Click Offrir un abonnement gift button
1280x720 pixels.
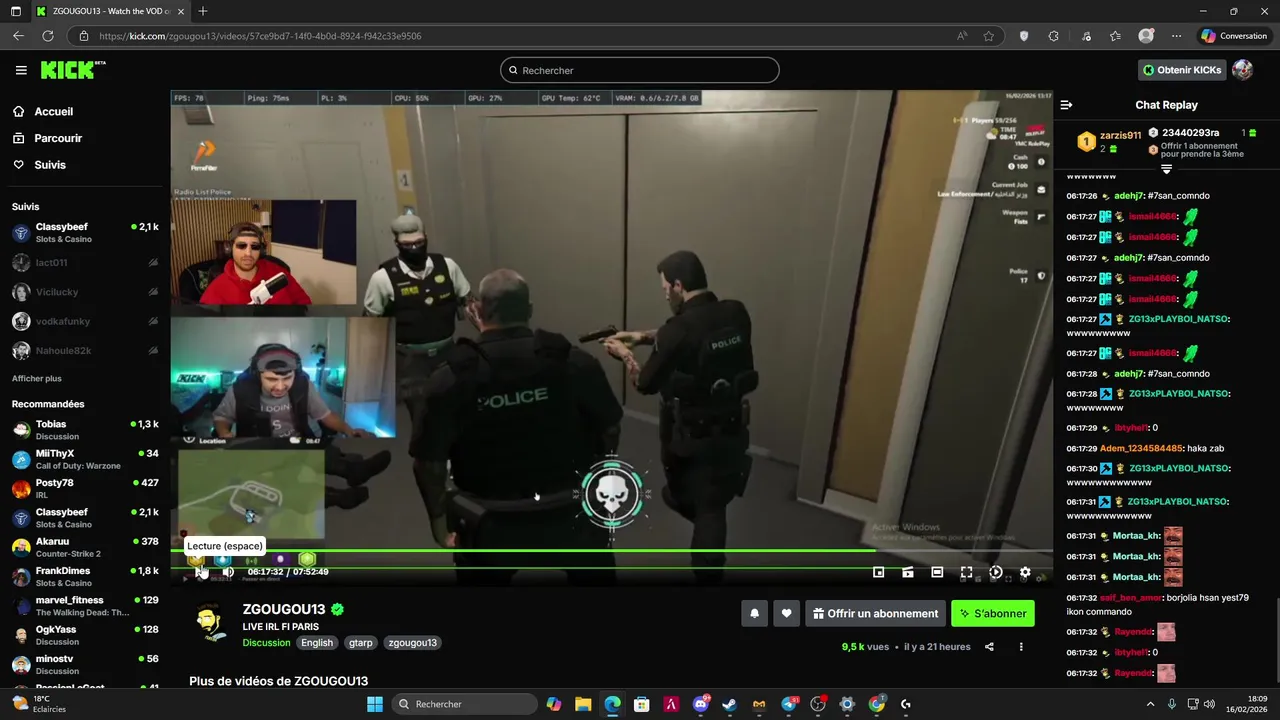875,614
